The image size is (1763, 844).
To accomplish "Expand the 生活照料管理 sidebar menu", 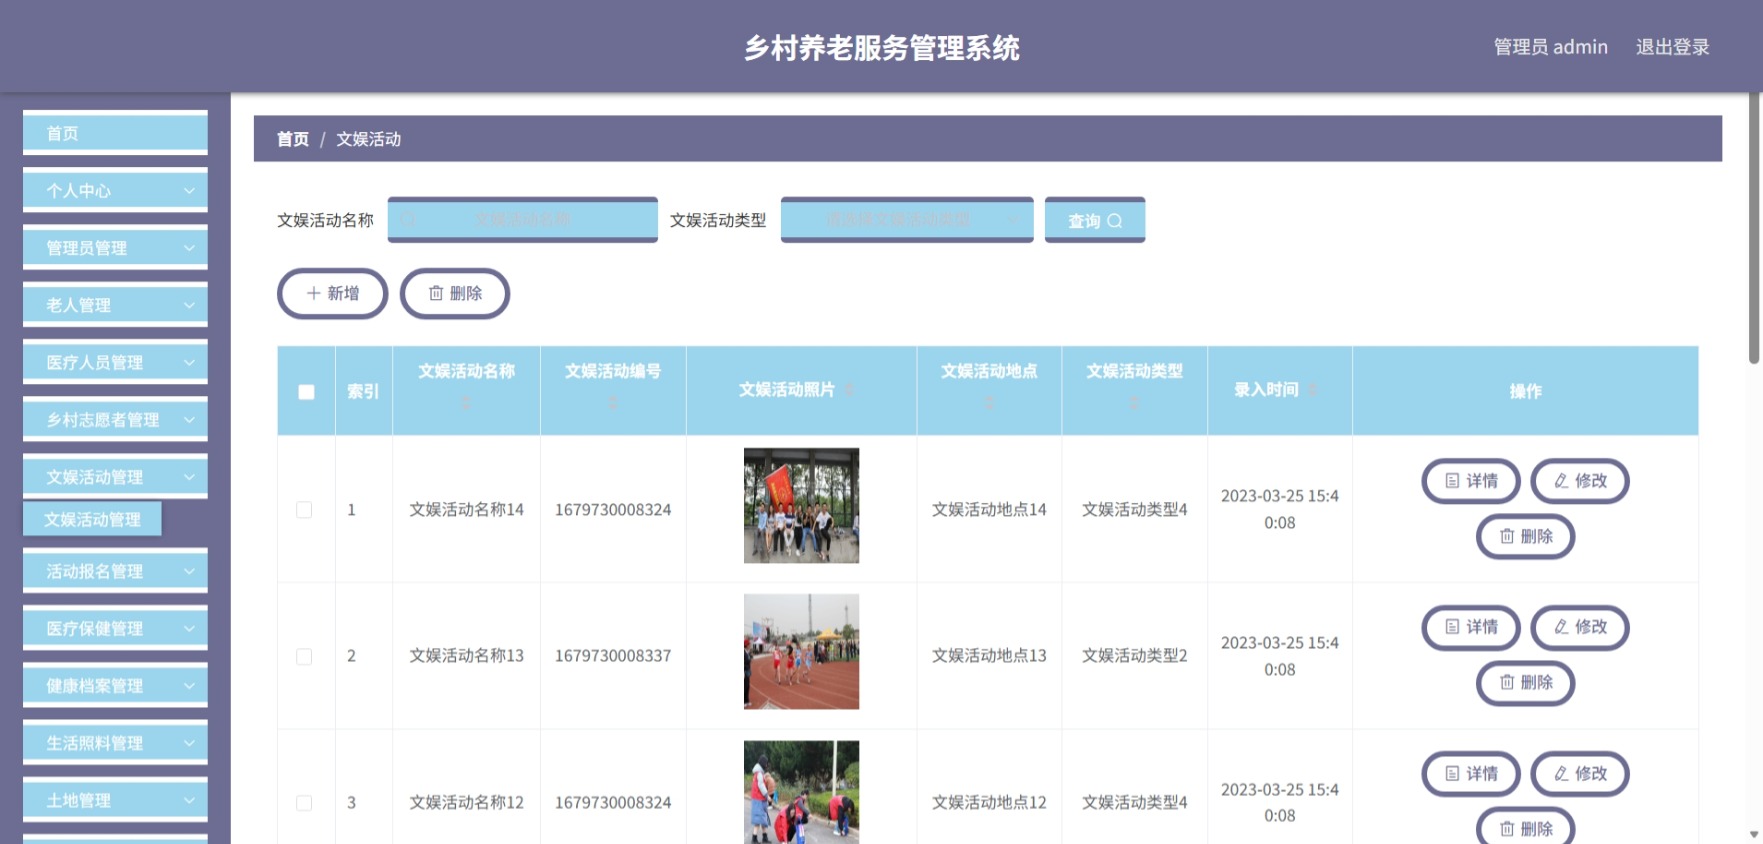I will pyautogui.click(x=115, y=743).
